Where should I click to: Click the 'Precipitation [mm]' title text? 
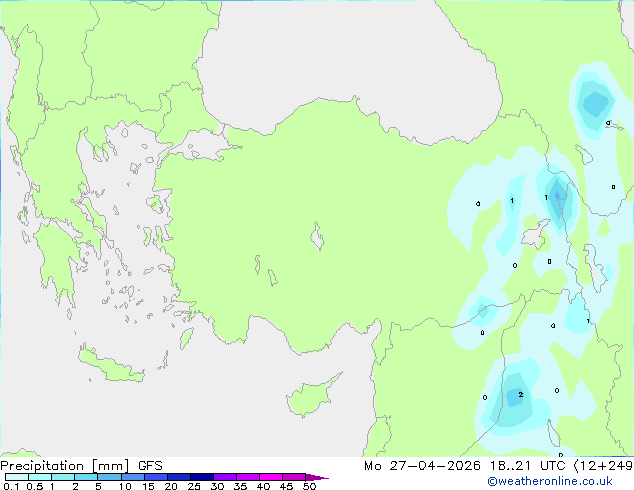(65, 466)
